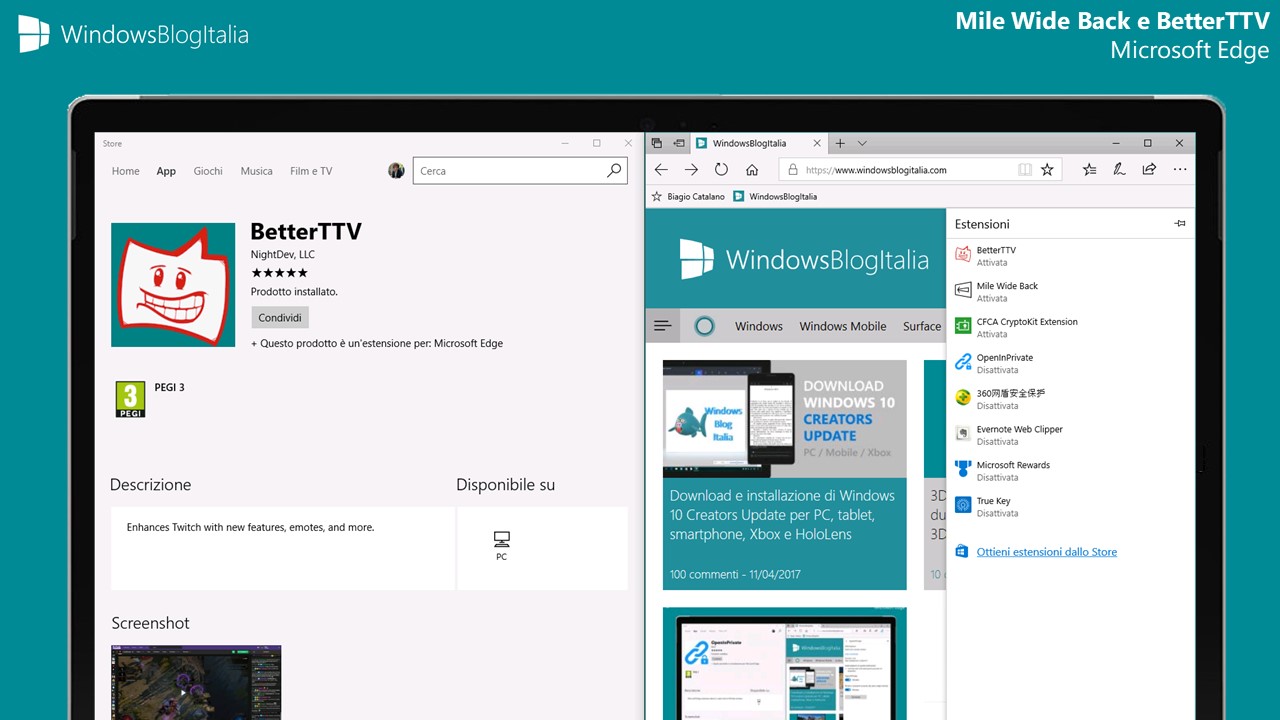This screenshot has width=1280, height=720.
Task: Open a new tab with the plus icon
Action: 840,143
